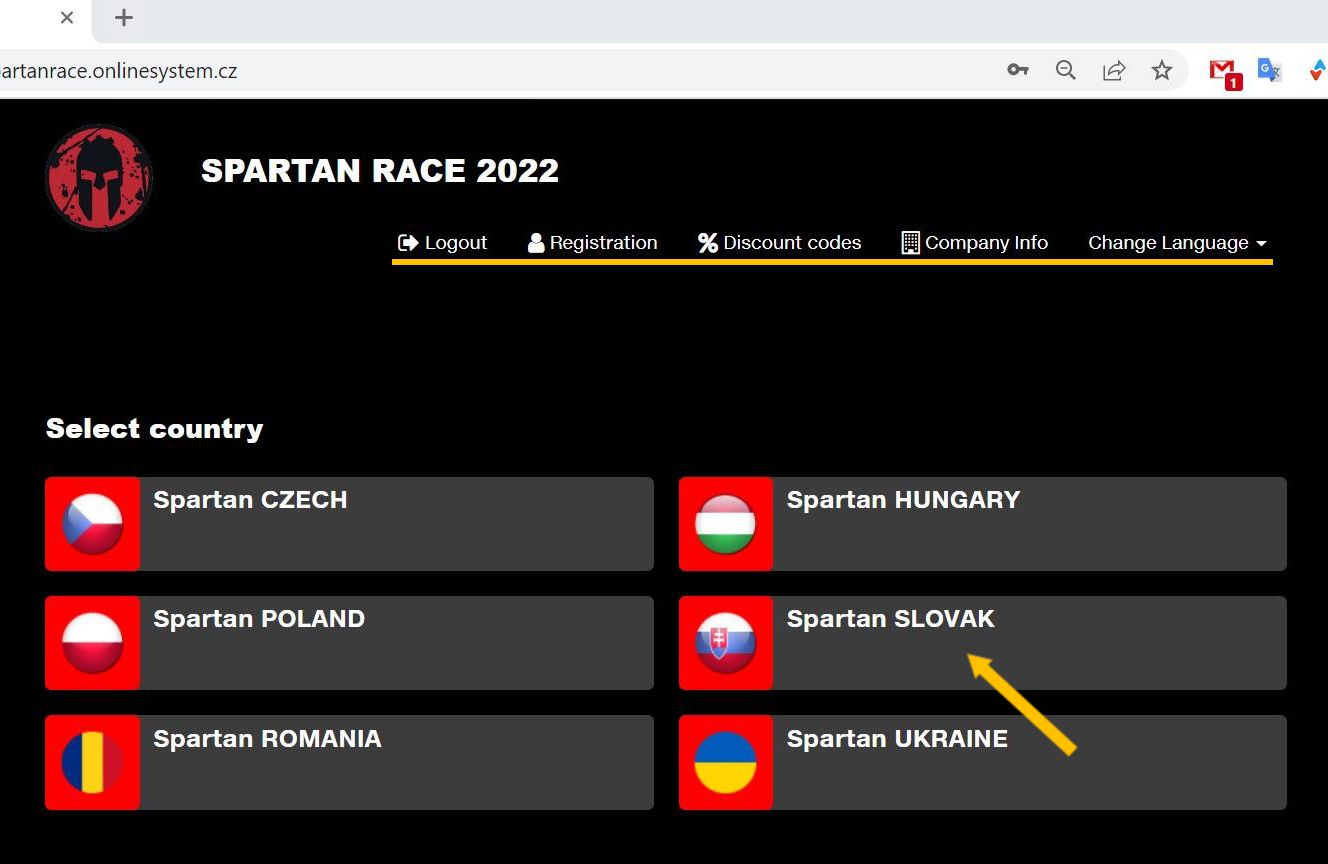Open a new browser tab
Screen dimensions: 1328x864
[x=124, y=18]
